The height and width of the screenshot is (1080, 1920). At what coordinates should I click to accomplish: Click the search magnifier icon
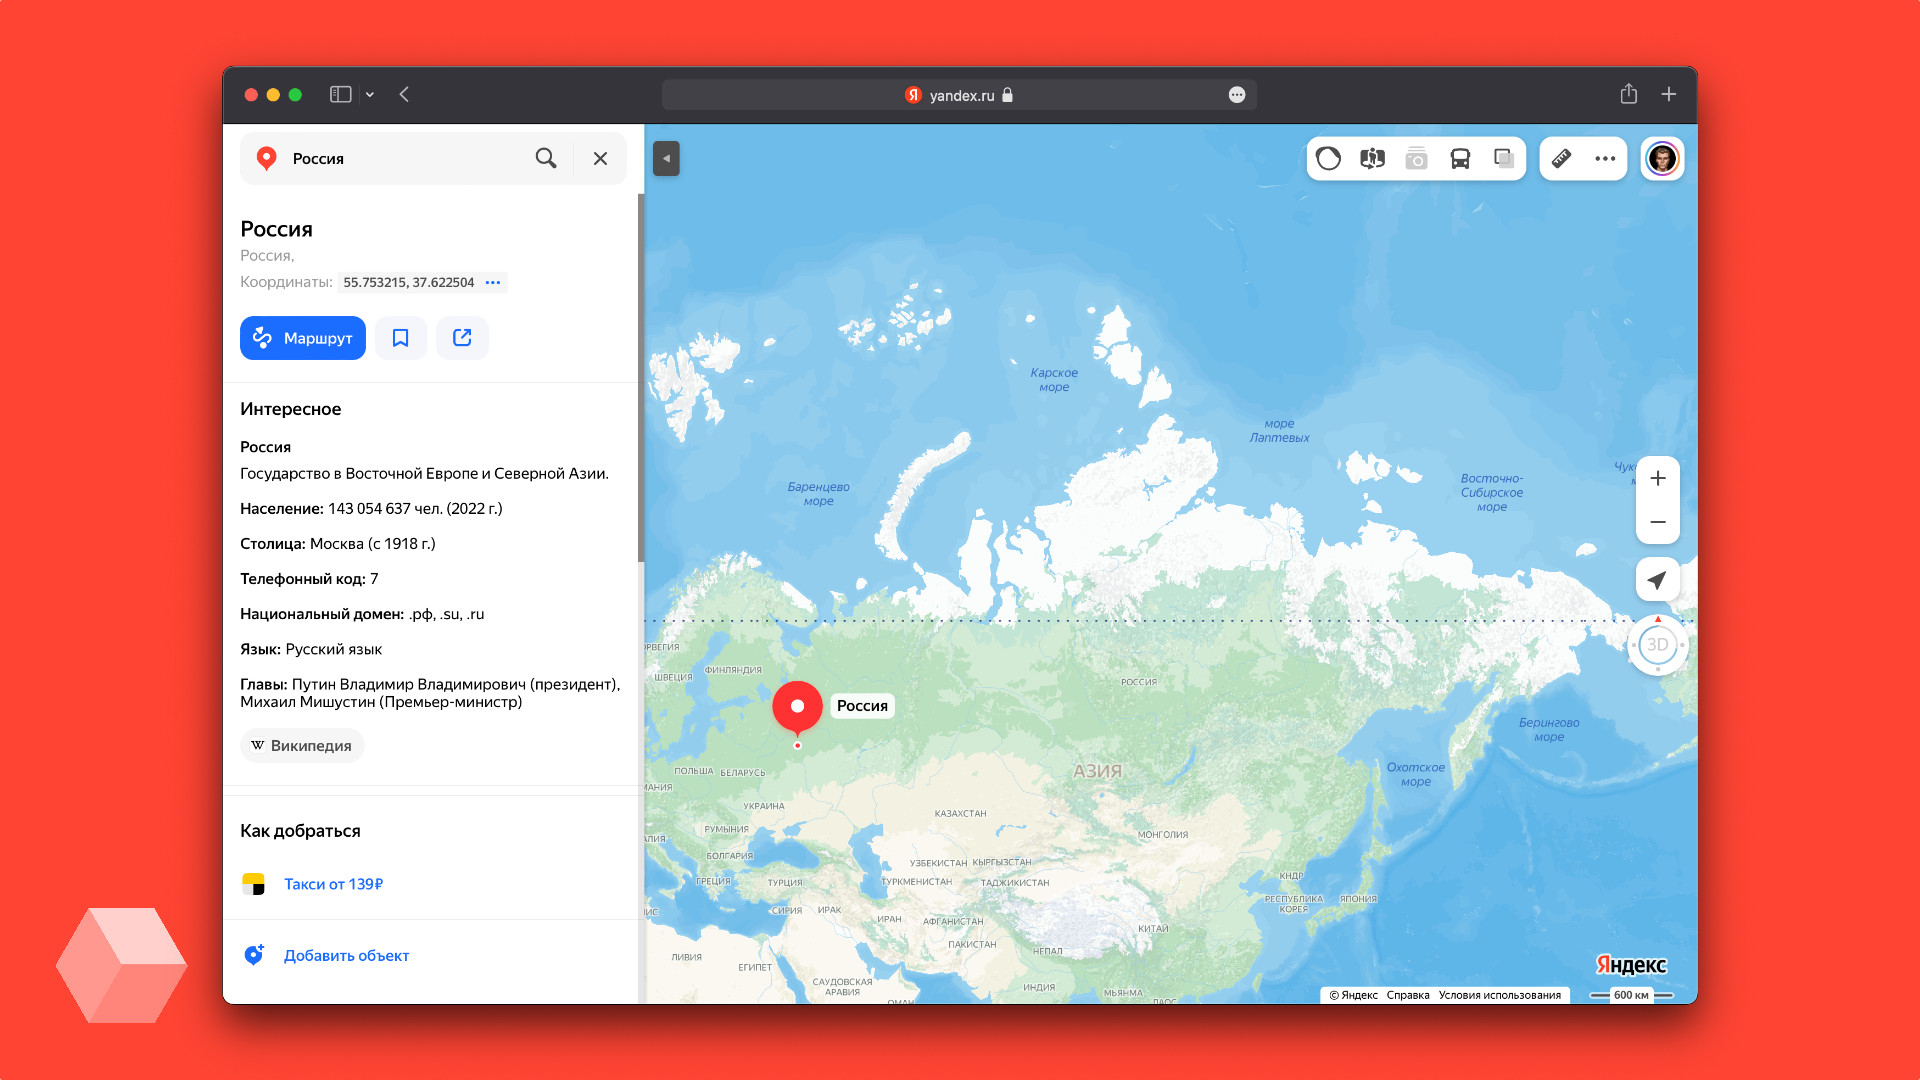click(546, 158)
